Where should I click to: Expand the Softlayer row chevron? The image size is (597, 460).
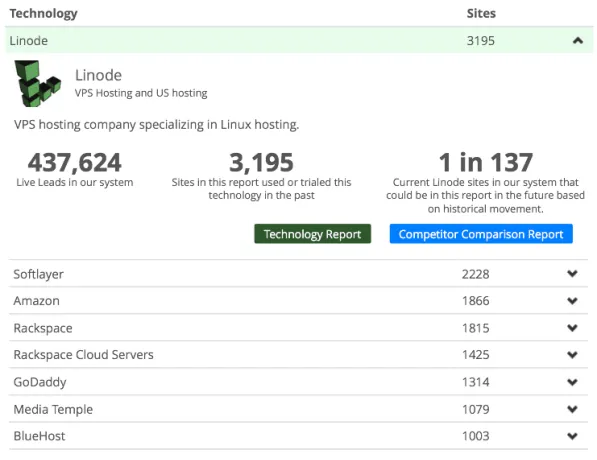572,273
